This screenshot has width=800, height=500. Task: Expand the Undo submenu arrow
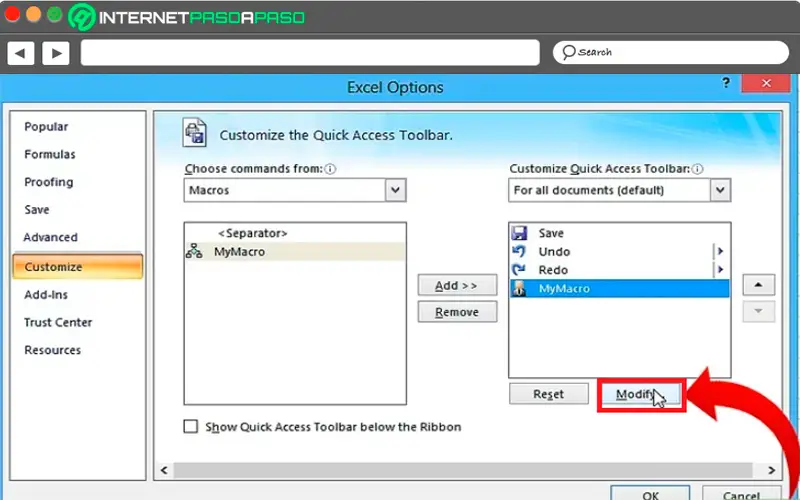point(720,251)
